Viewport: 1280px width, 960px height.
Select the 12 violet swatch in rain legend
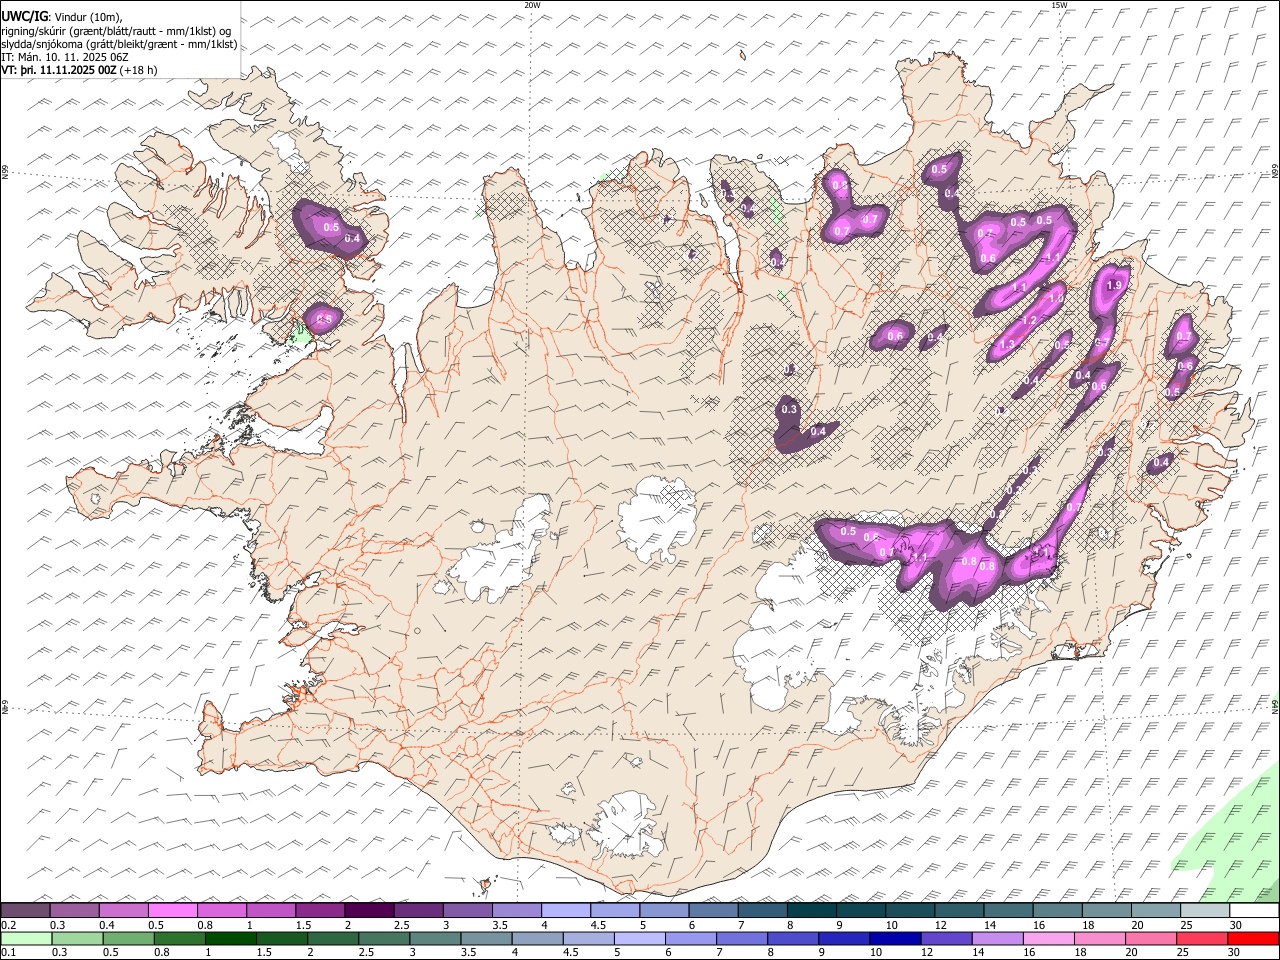945,938
